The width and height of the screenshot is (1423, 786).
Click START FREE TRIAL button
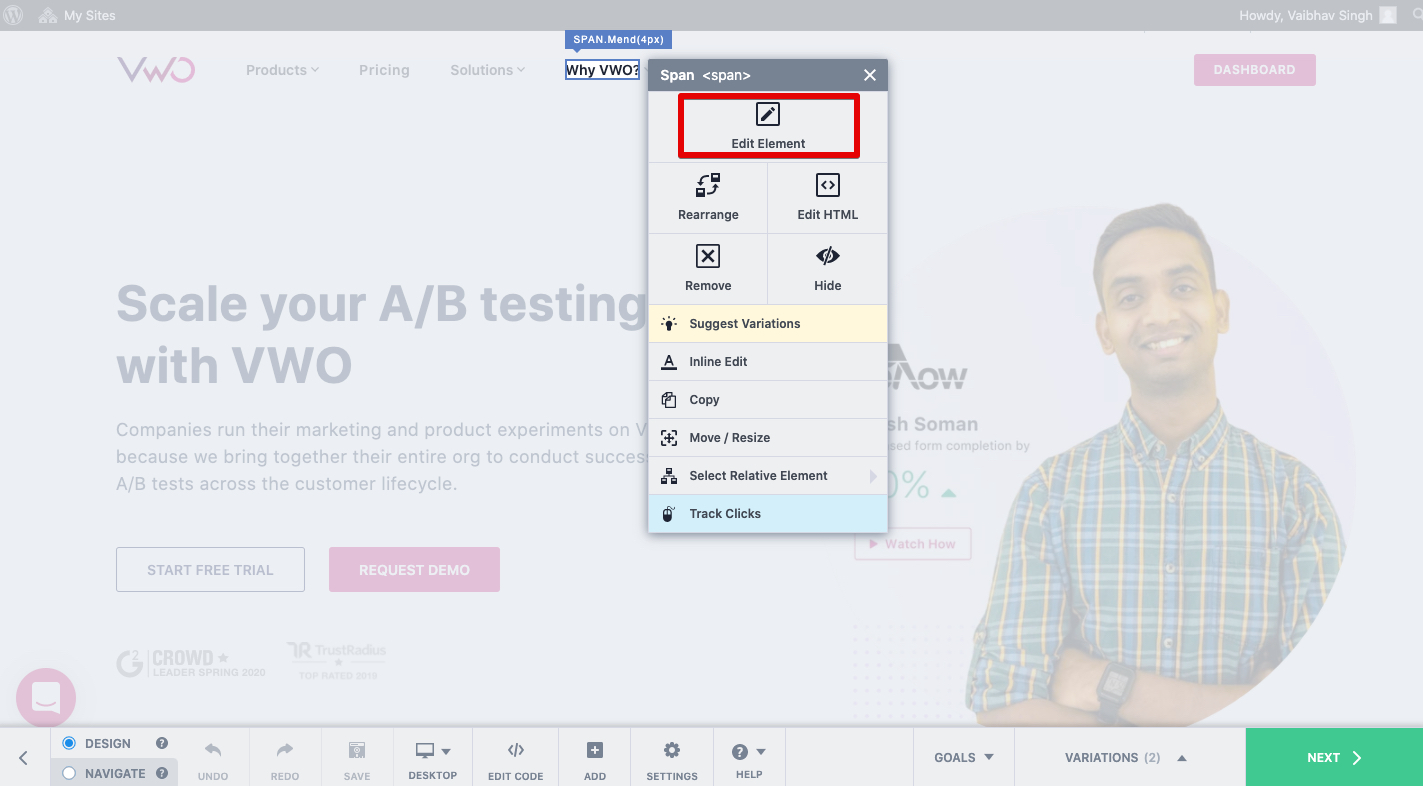coord(210,570)
